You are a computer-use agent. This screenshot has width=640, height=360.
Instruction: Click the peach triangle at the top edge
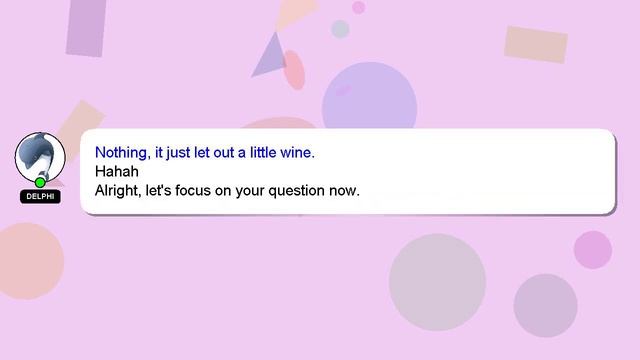coord(294,13)
